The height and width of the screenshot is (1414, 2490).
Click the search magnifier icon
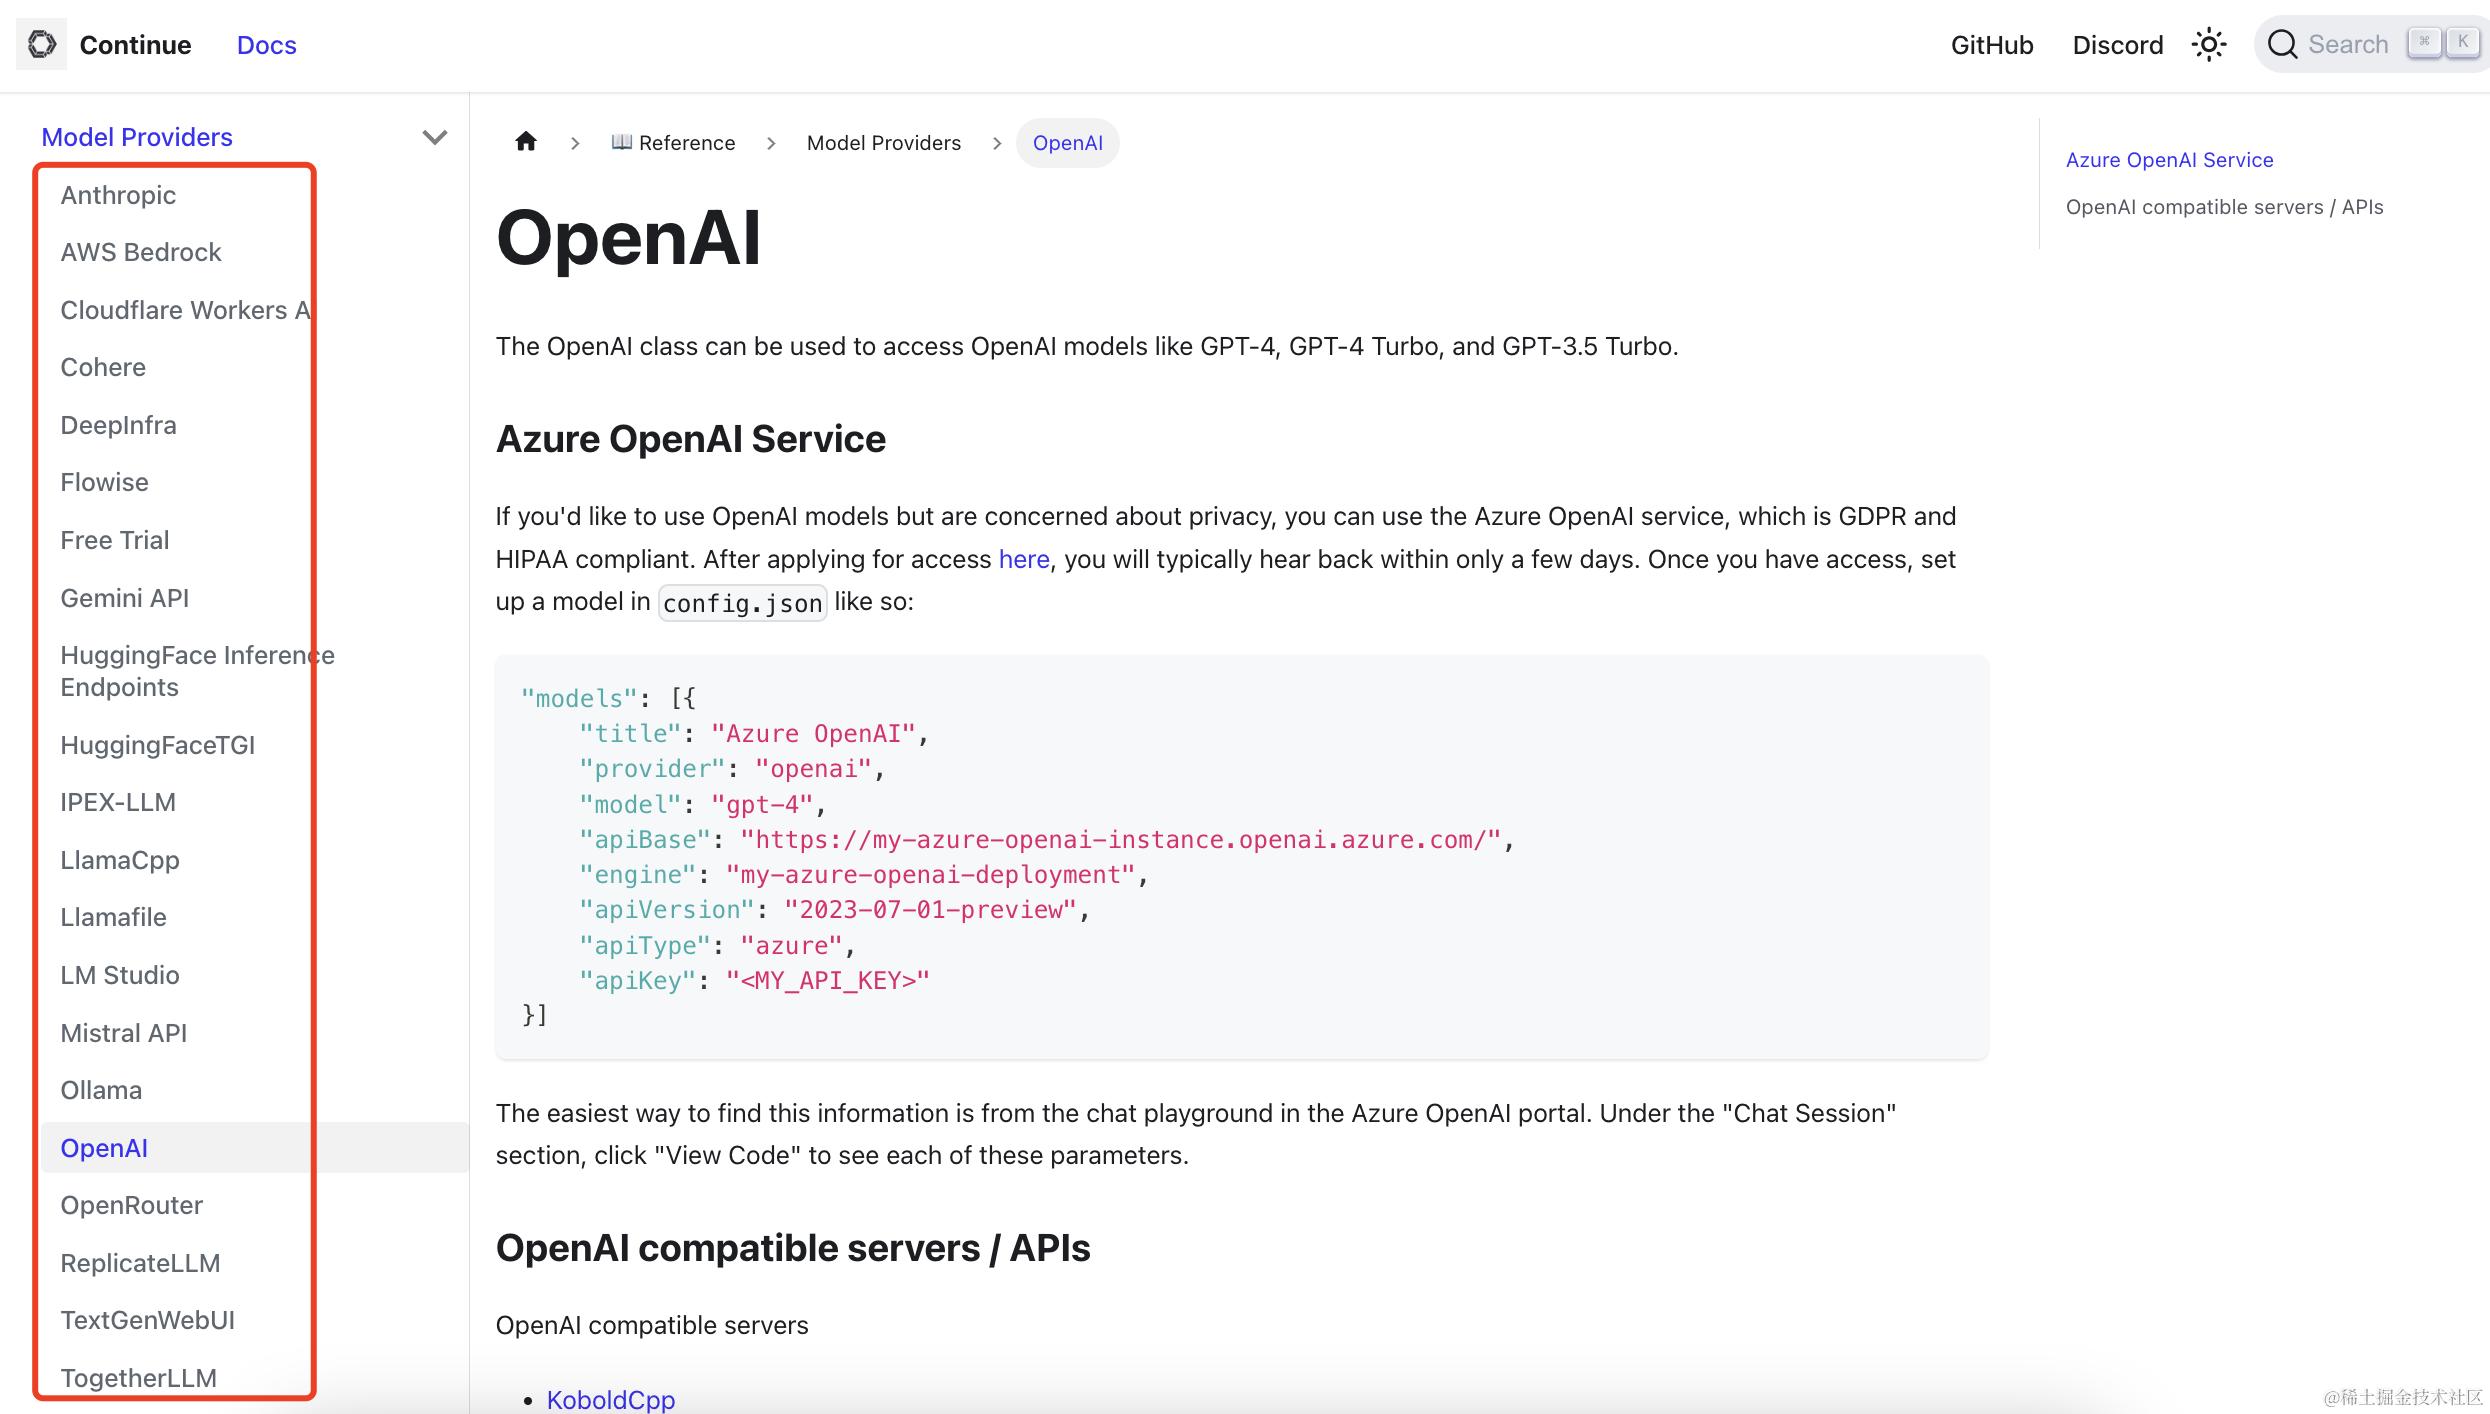(x=2282, y=45)
